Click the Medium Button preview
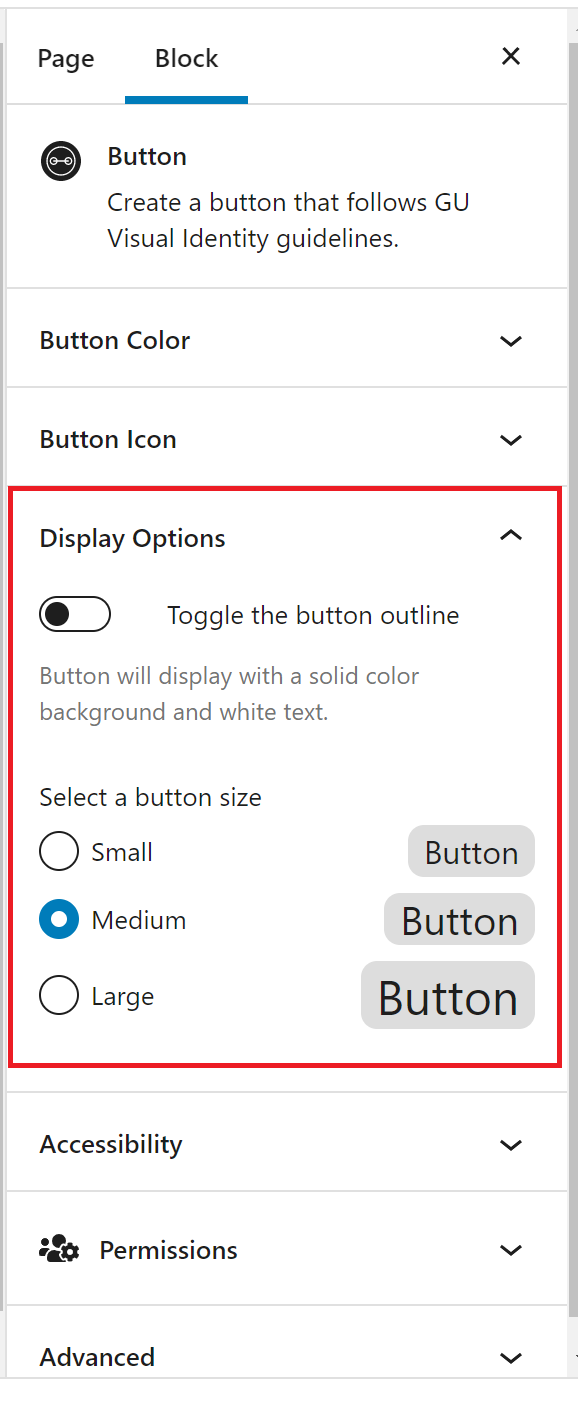 point(459,920)
